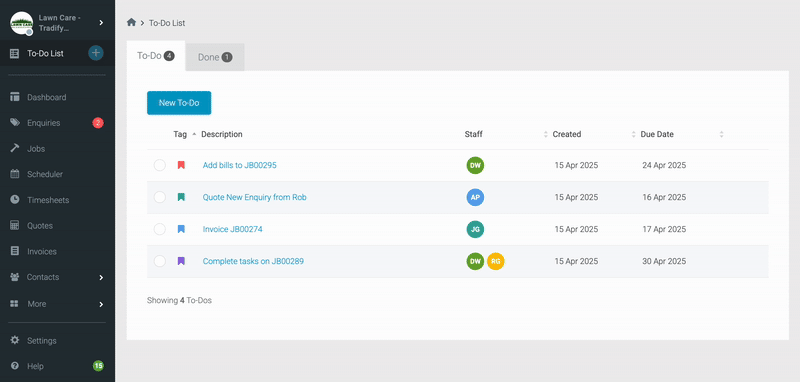Switch to the Done tab
Screen dimensions: 800x382
215,57
